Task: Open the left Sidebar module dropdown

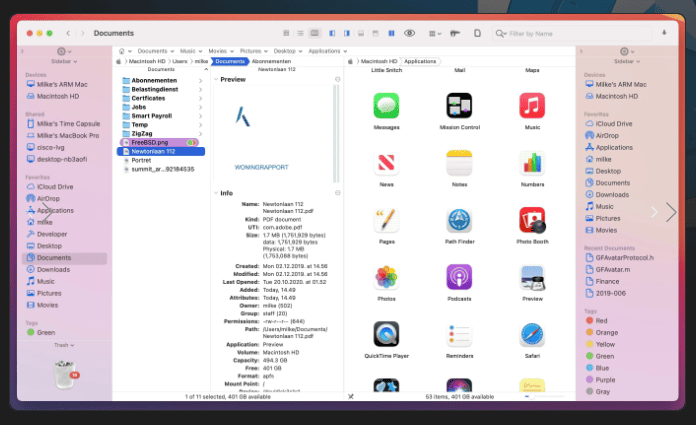Action: pos(64,61)
